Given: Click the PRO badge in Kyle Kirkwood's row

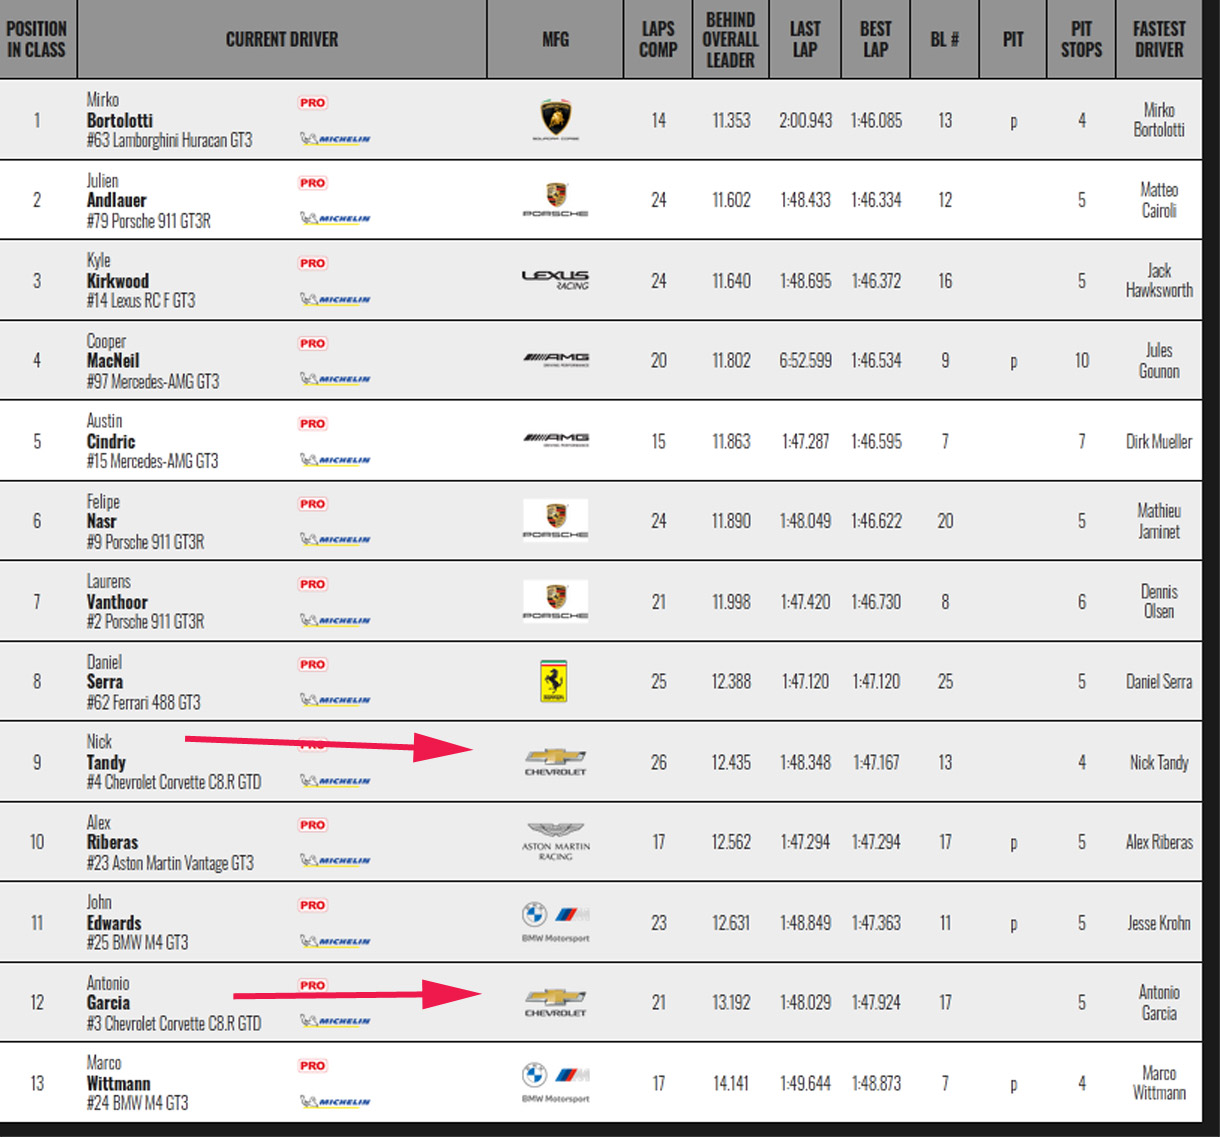Looking at the screenshot, I should point(312,263).
